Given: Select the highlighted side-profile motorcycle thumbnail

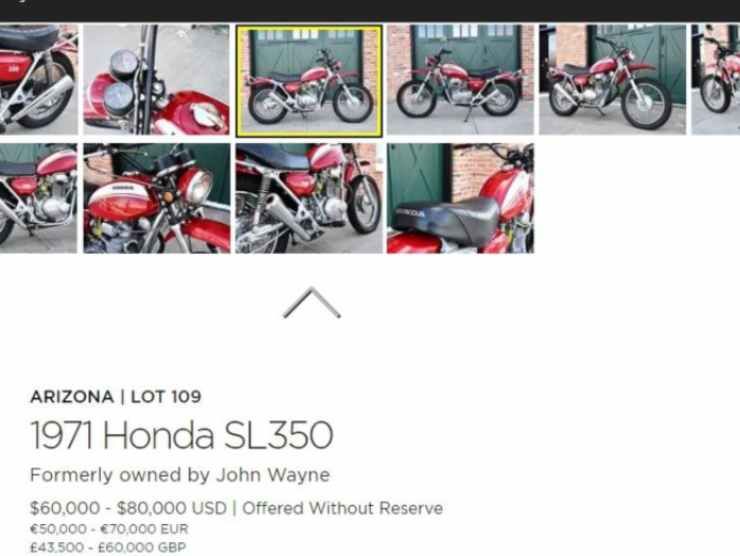Looking at the screenshot, I should tap(309, 81).
